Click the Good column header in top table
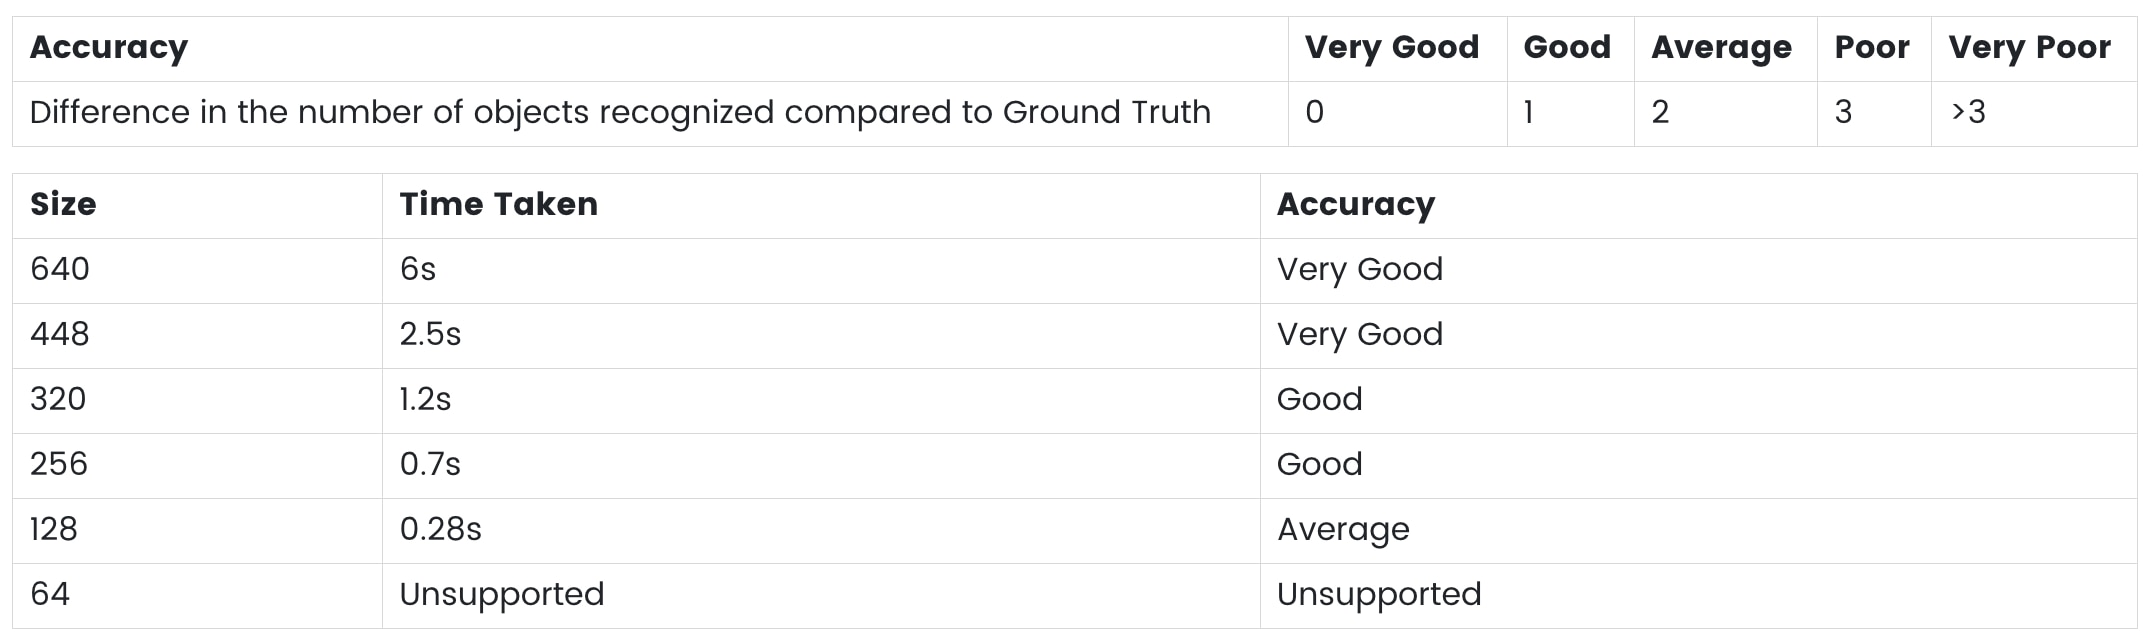Screen dimensions: 2150x644 (1566, 48)
